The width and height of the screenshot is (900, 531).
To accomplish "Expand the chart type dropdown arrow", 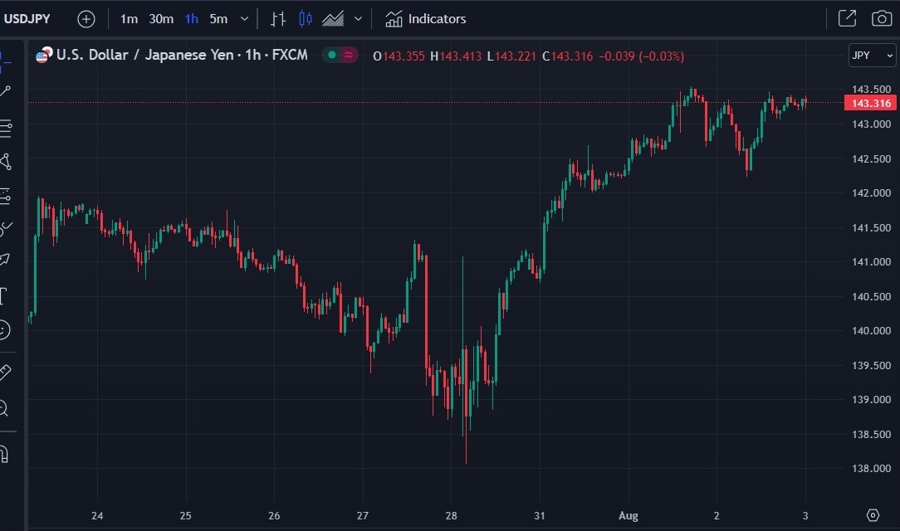I will click(x=358, y=19).
